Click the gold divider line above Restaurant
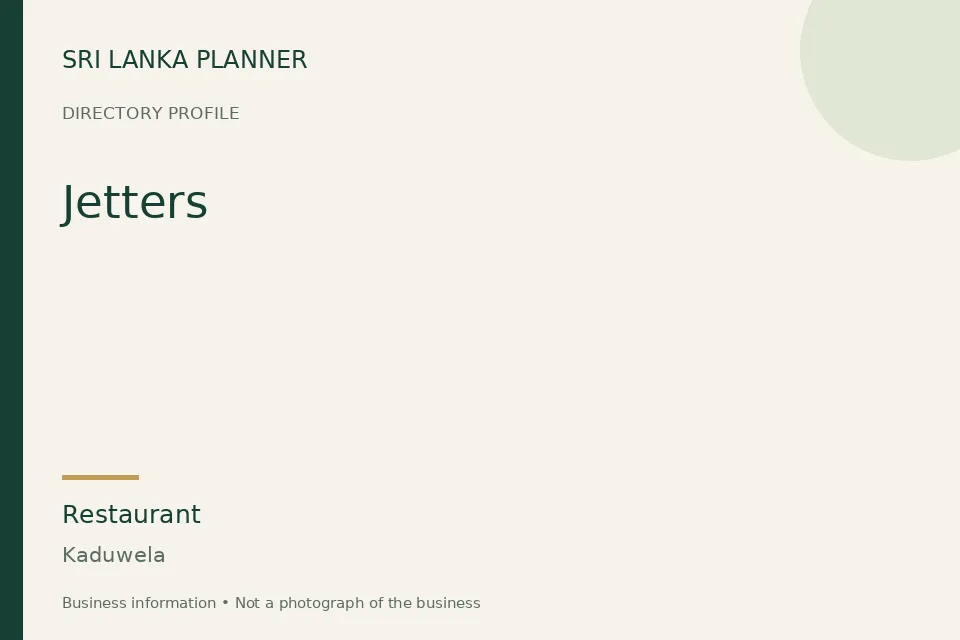This screenshot has width=960, height=640. point(100,477)
